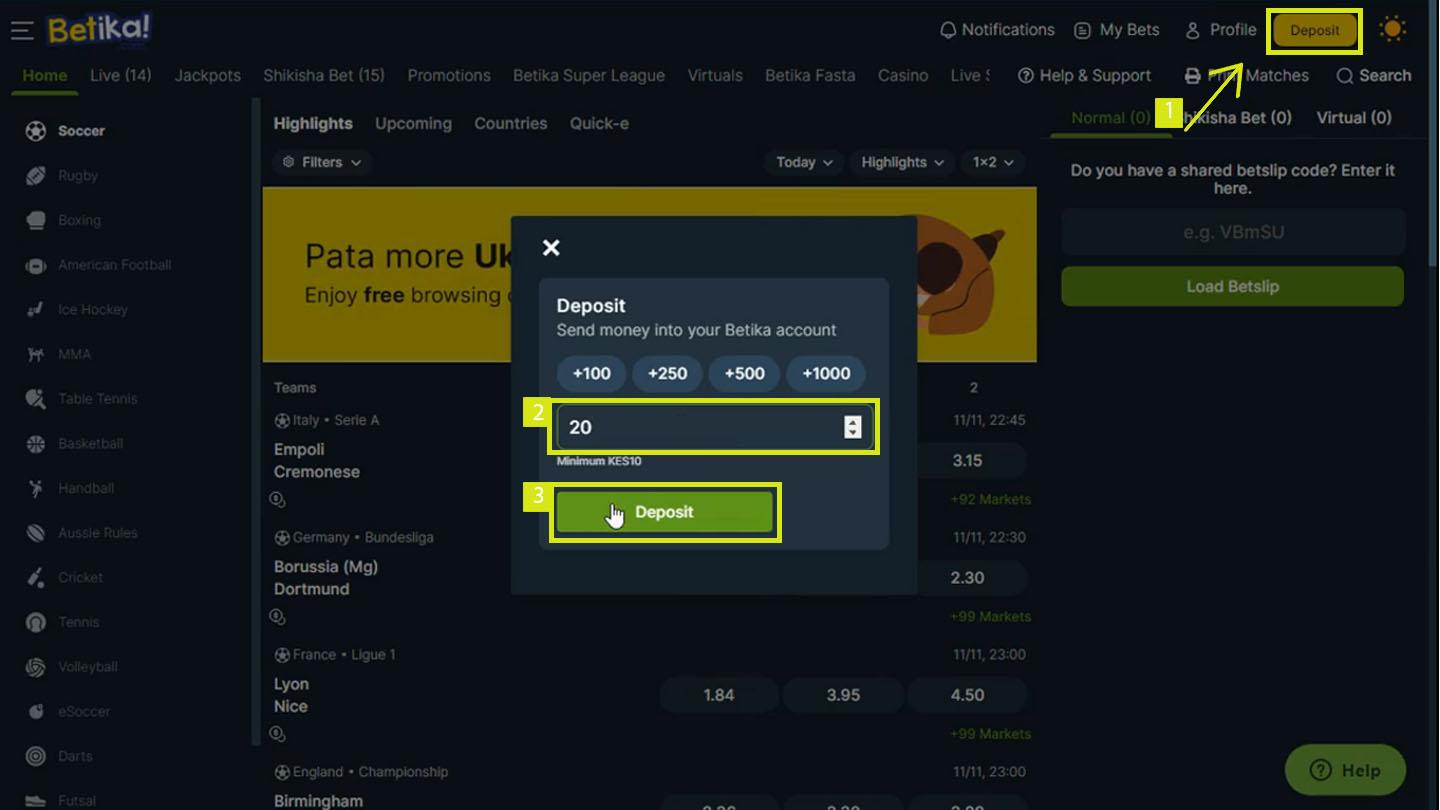
Task: Click green Deposit button in dialog
Action: tap(664, 512)
